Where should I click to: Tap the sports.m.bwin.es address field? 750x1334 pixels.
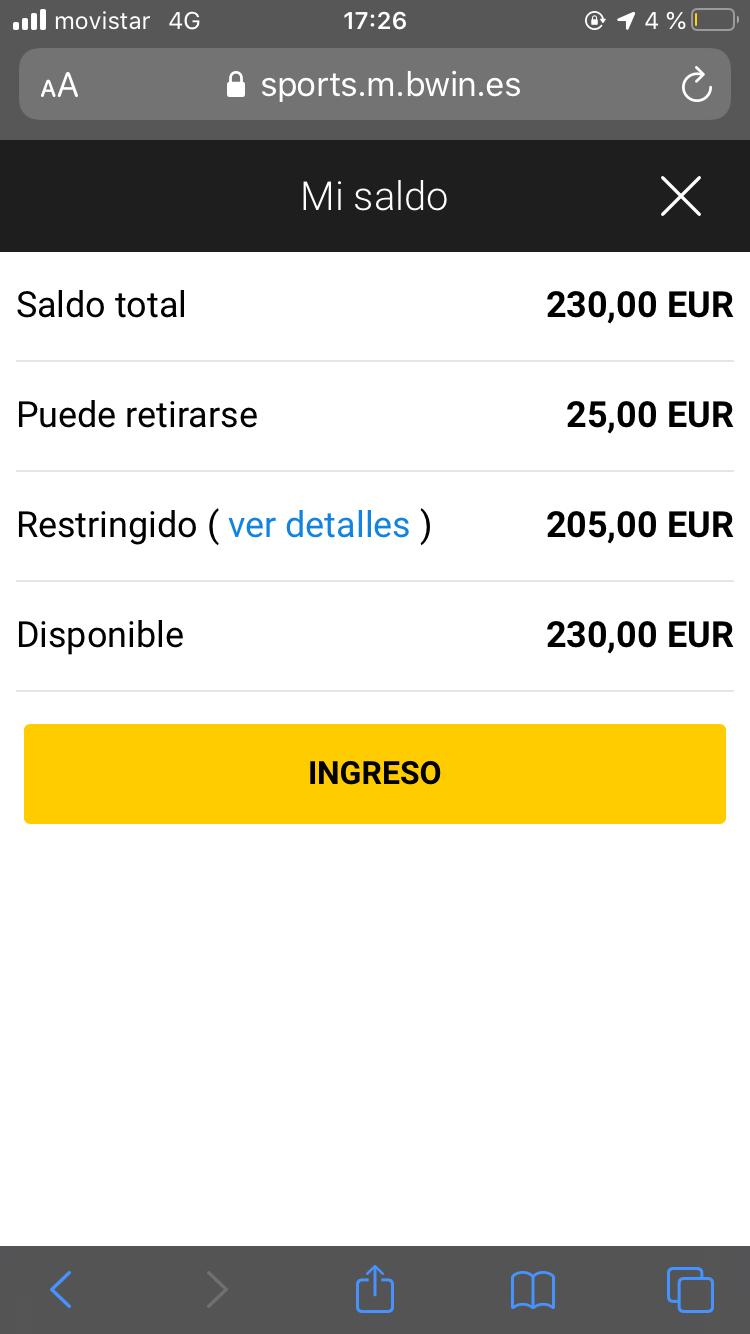point(390,85)
